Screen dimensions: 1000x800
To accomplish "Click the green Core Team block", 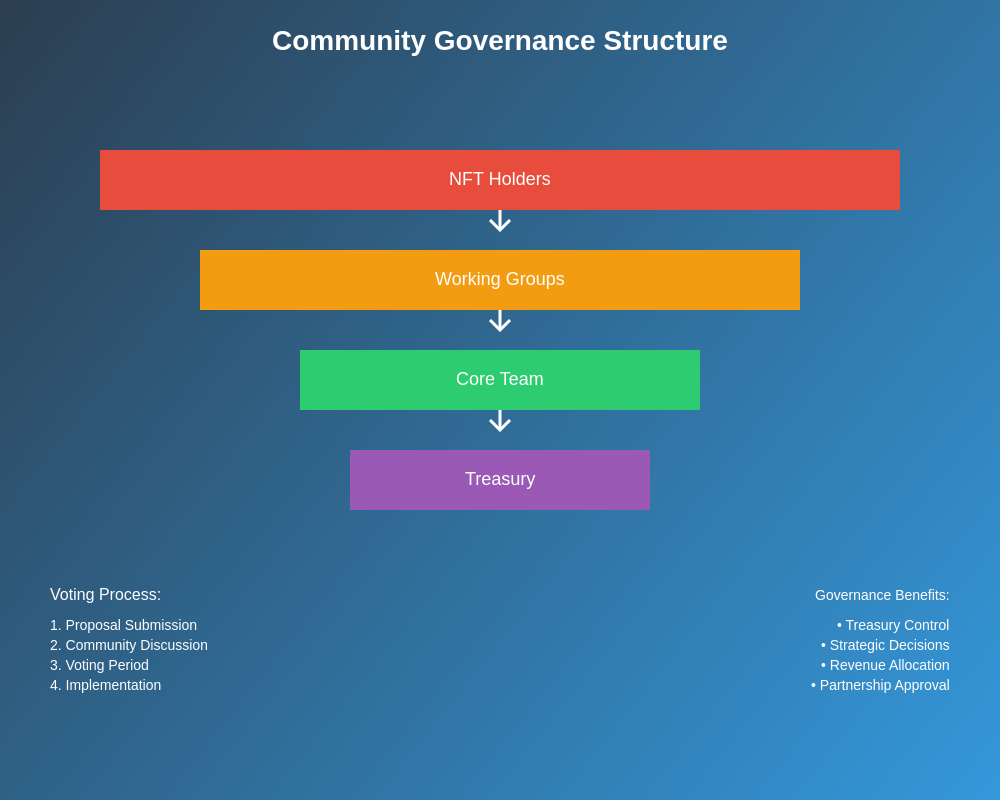I will (x=500, y=380).
